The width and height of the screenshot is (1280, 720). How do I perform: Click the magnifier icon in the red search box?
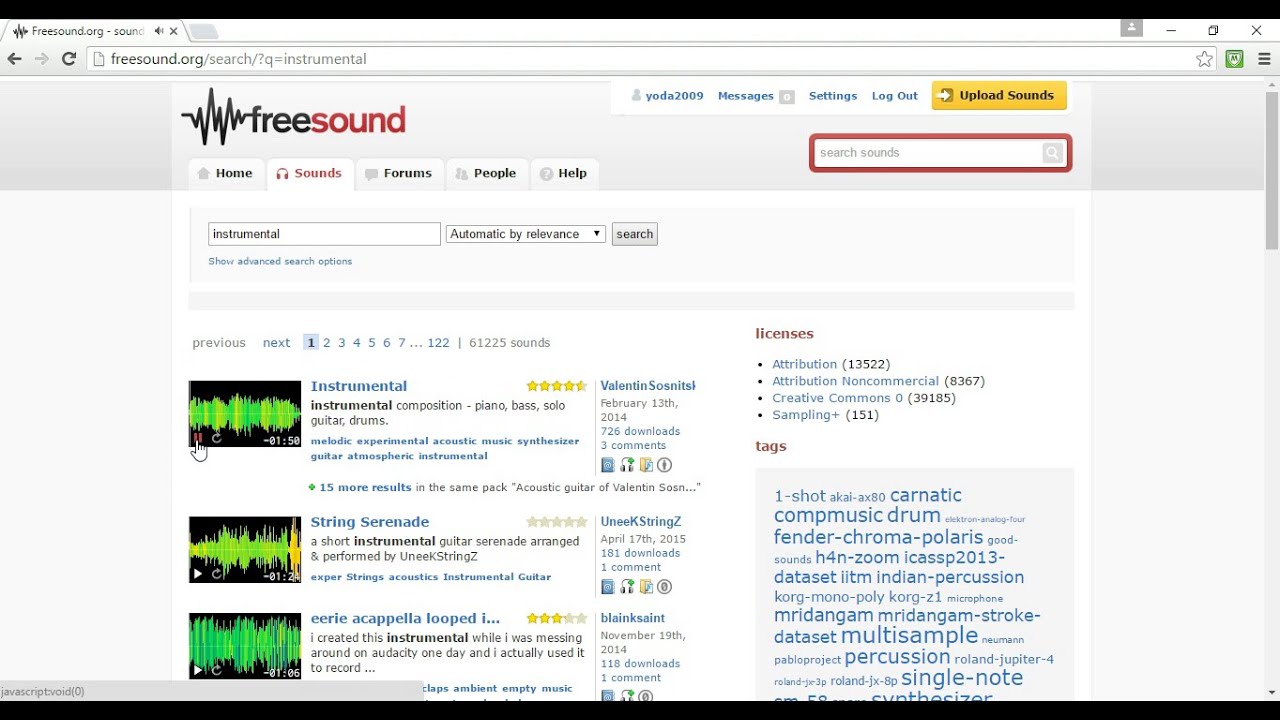1052,153
